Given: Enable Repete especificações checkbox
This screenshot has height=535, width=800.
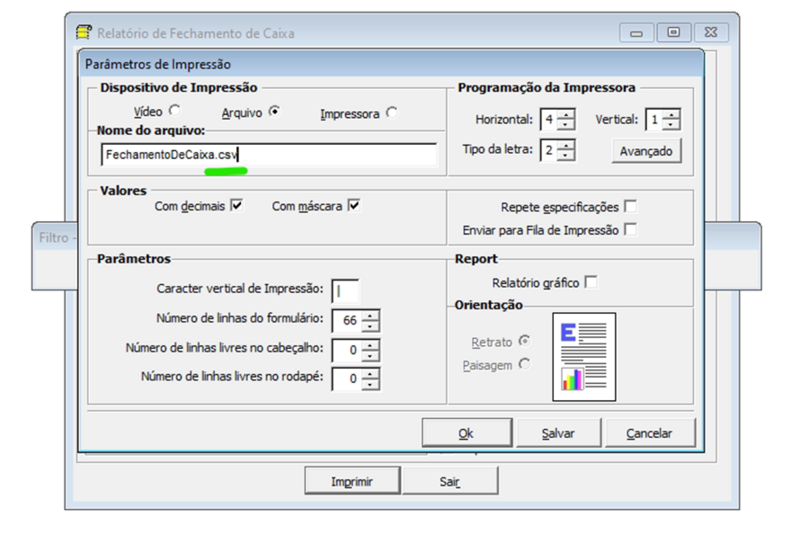Looking at the screenshot, I should tap(631, 207).
